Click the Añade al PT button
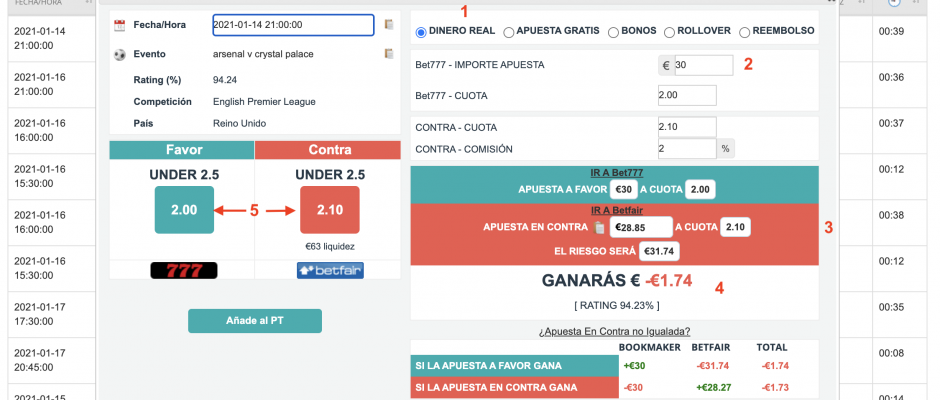This screenshot has width=940, height=400. click(255, 321)
